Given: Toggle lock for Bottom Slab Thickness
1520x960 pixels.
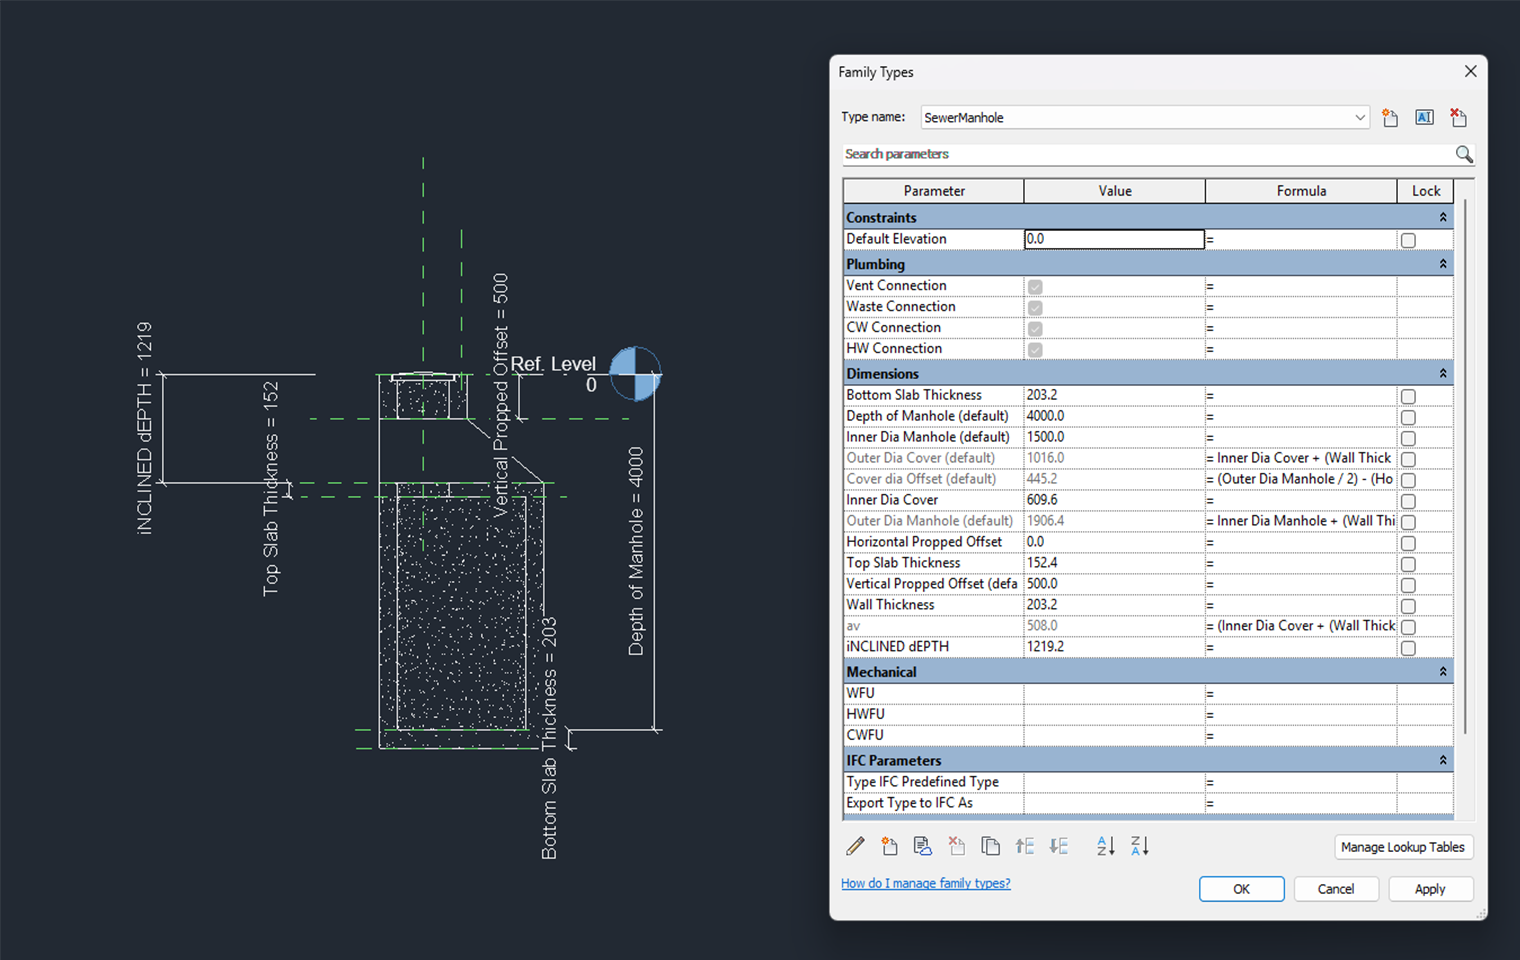Looking at the screenshot, I should click(1408, 396).
